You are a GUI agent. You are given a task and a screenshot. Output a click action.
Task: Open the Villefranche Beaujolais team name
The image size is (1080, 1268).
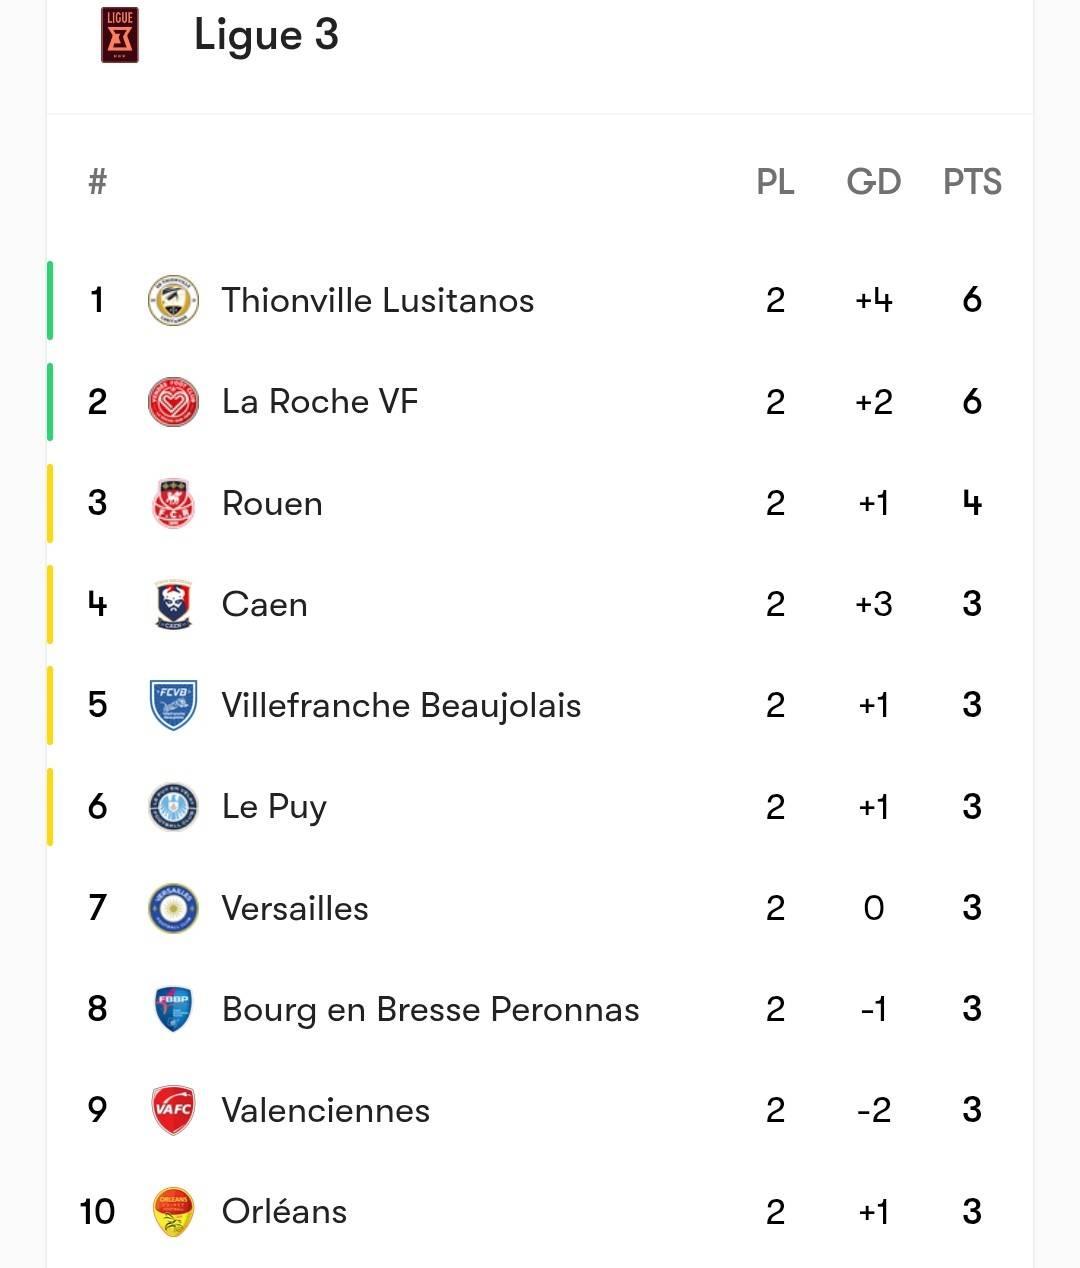pos(401,706)
